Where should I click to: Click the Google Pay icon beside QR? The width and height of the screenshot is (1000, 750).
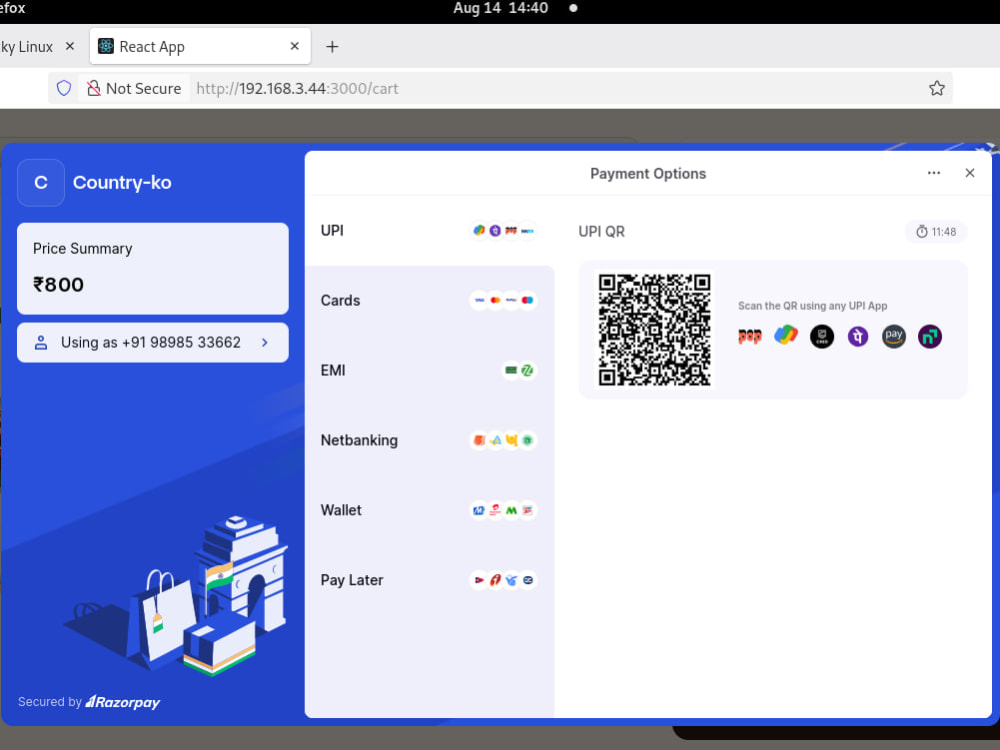tap(786, 335)
